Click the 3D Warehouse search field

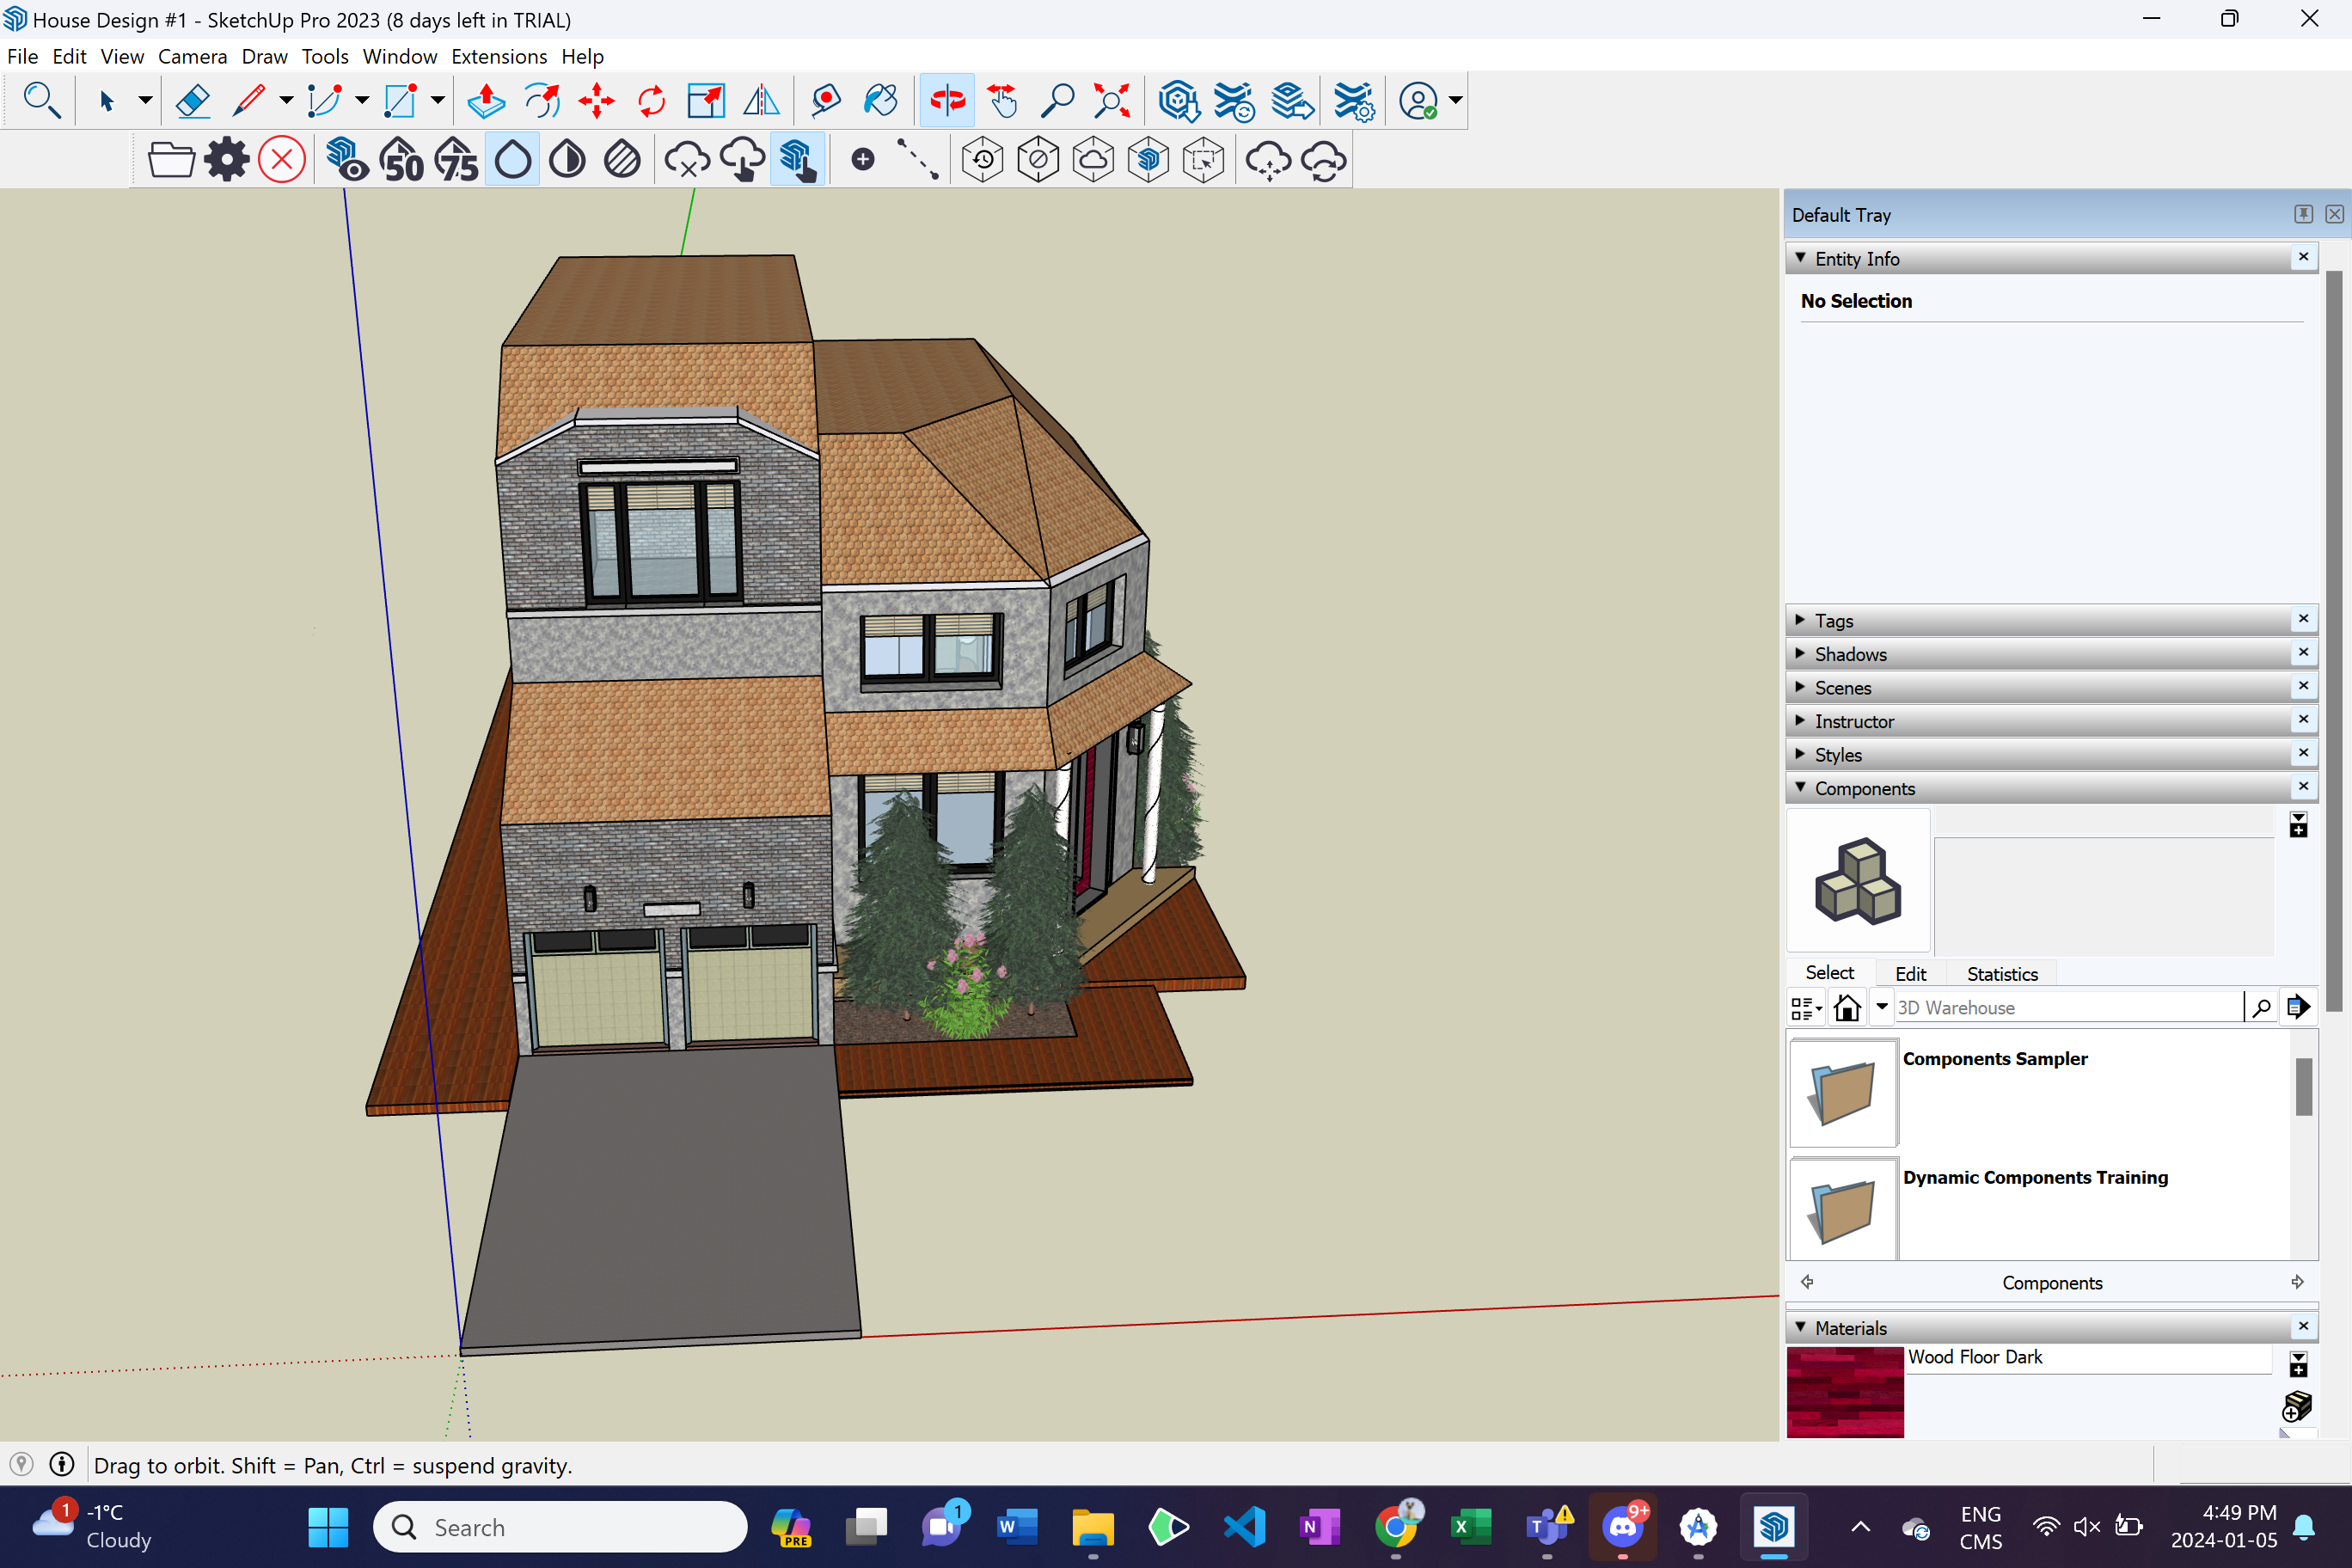(x=2065, y=1007)
